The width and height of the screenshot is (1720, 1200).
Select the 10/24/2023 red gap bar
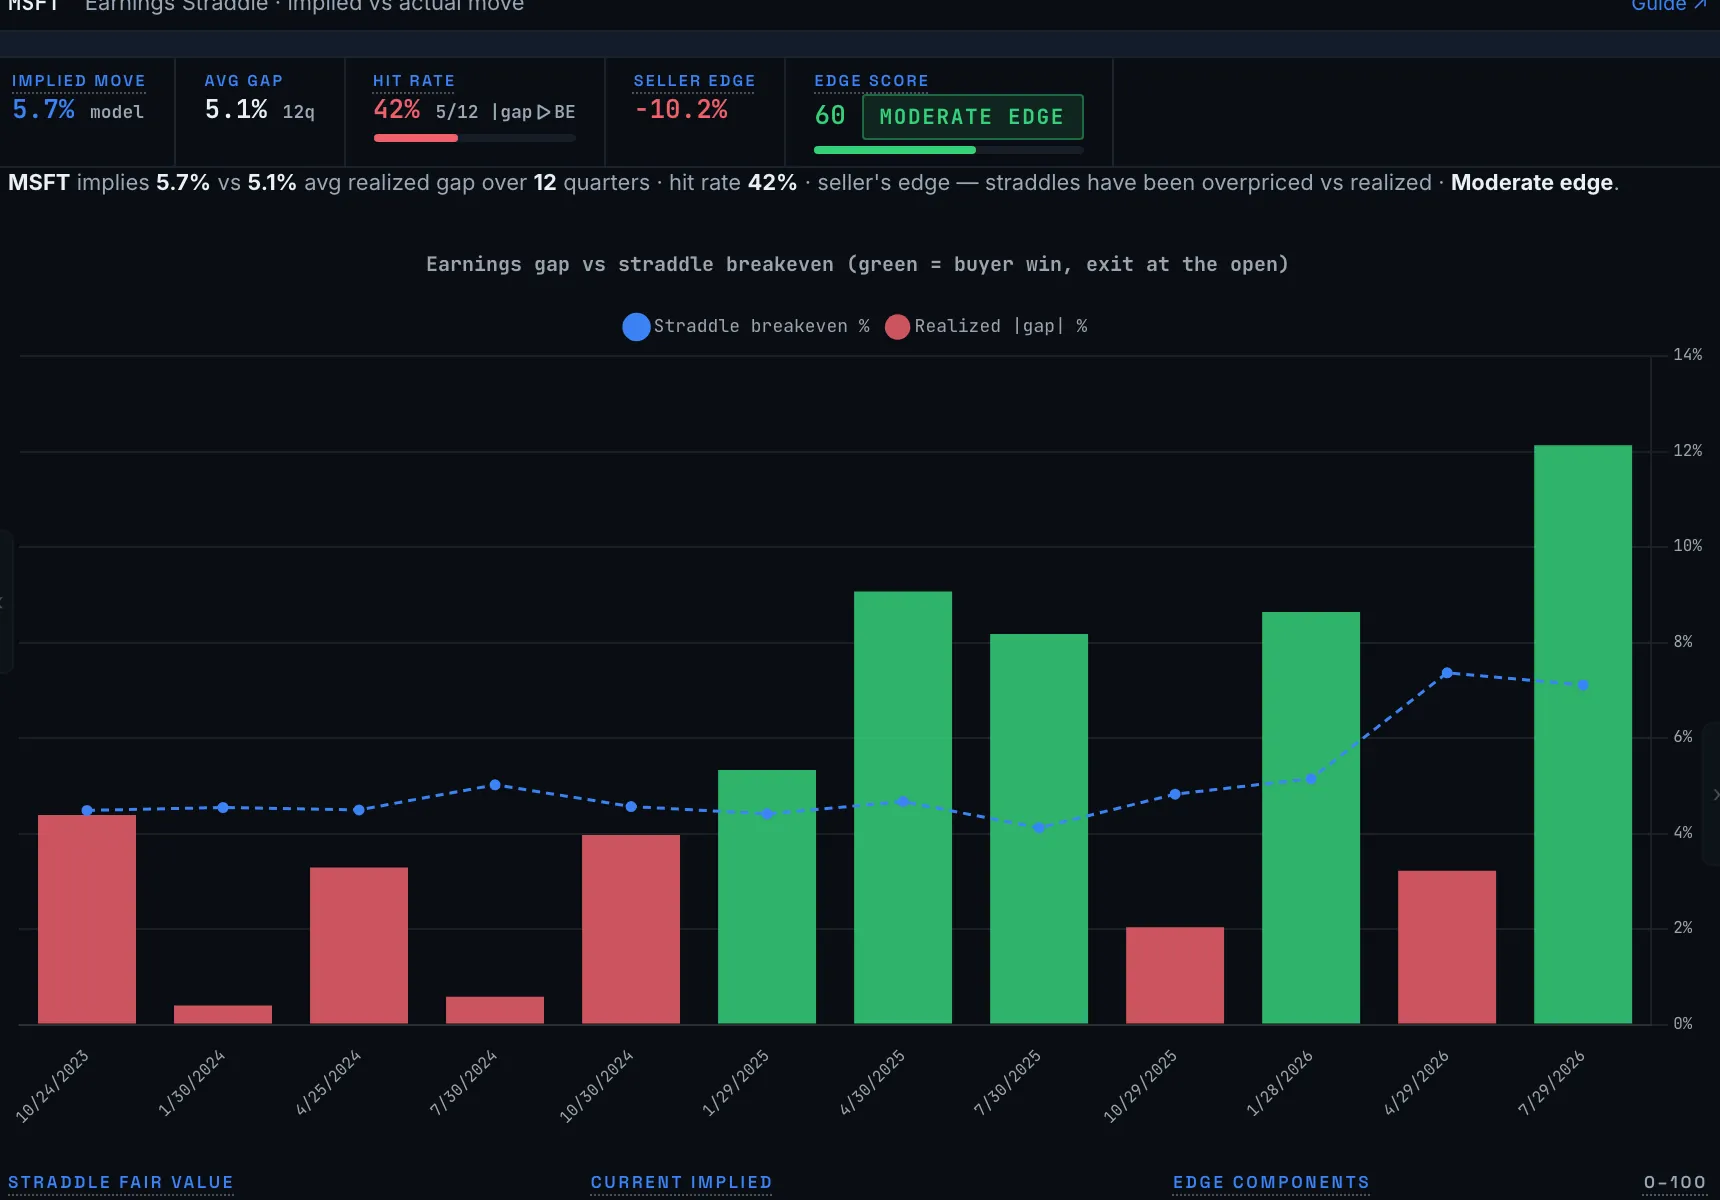tap(87, 919)
